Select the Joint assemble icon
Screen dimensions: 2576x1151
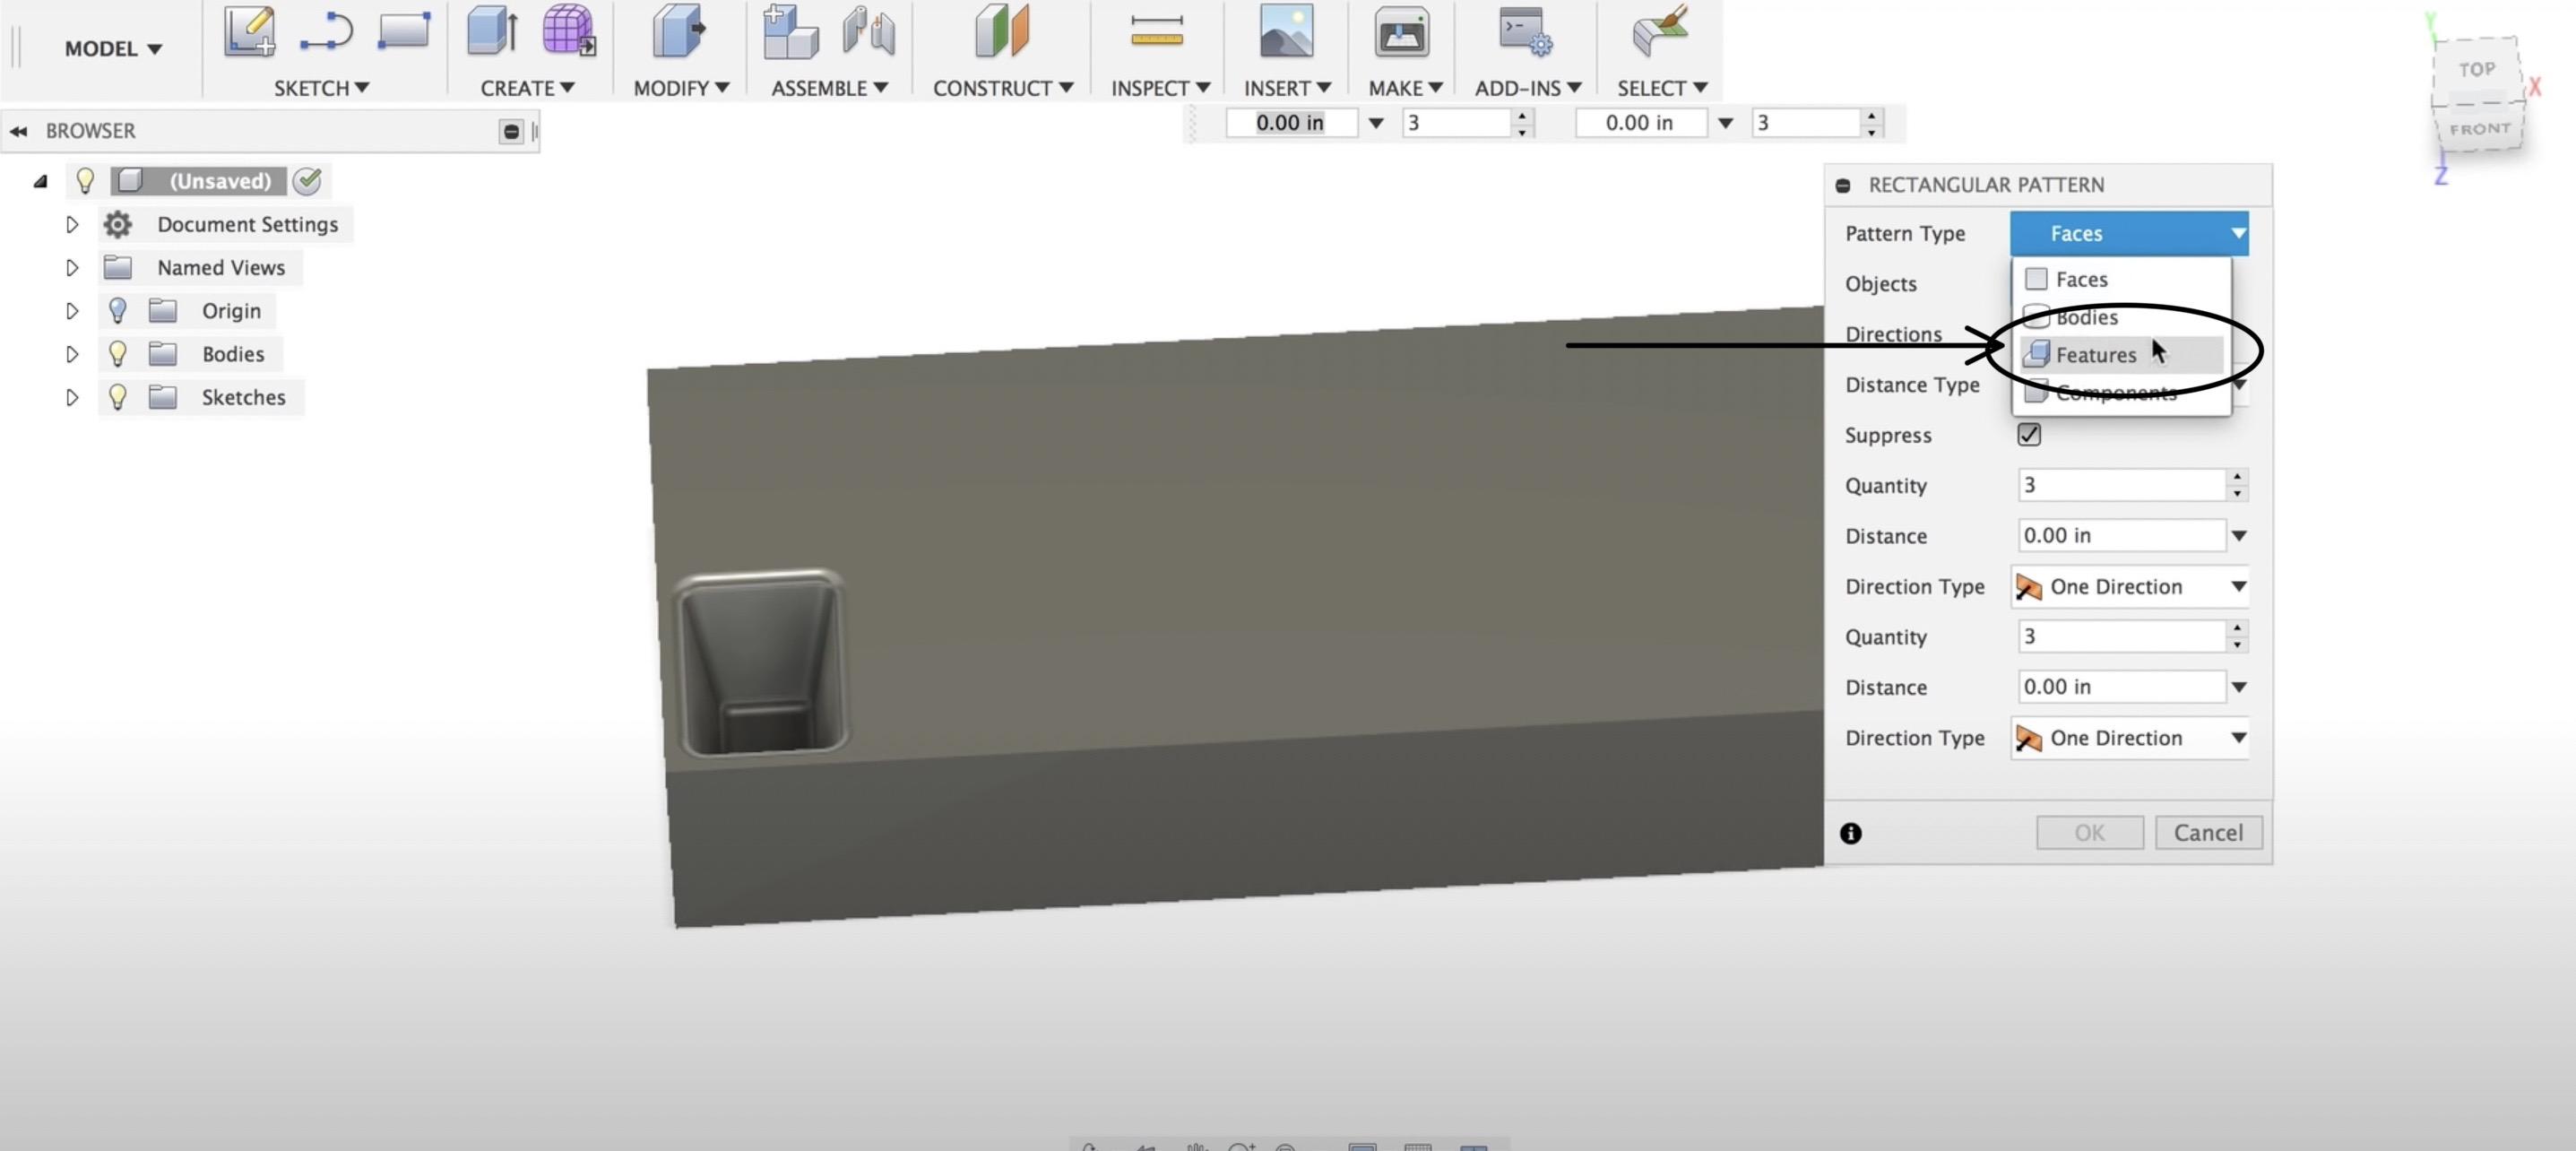[868, 30]
